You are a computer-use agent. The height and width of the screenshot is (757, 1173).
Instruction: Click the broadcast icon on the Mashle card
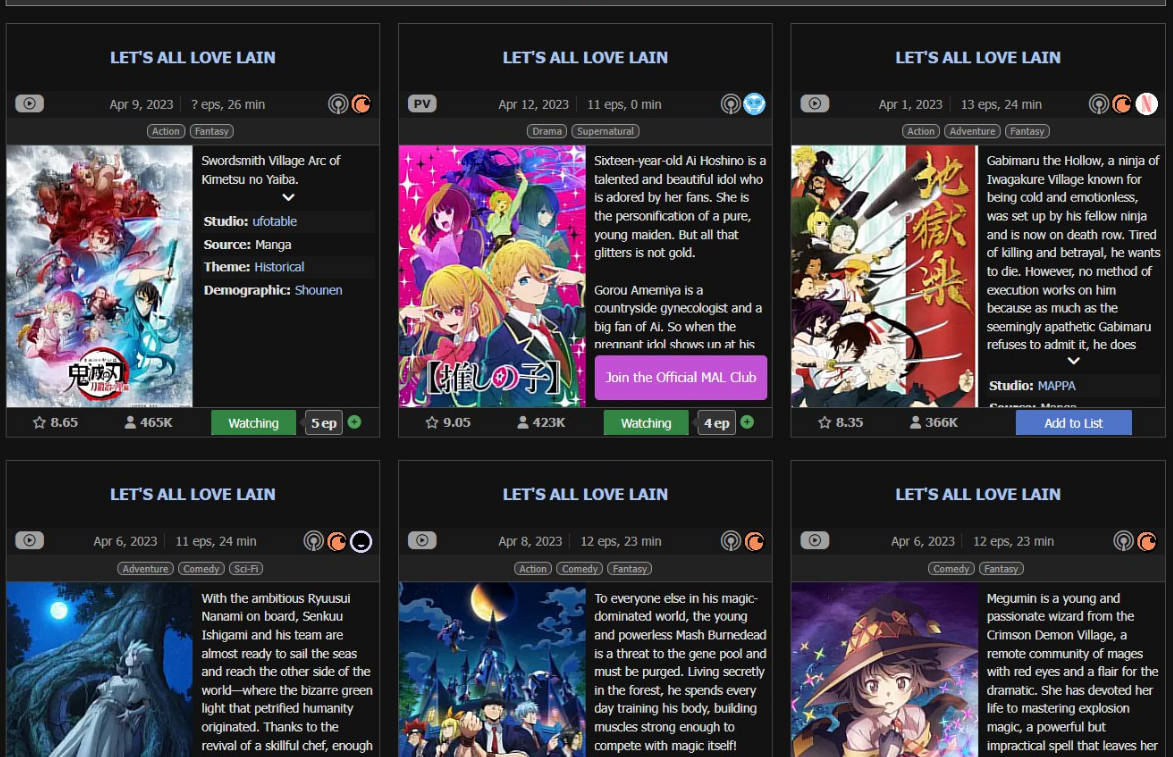(731, 540)
